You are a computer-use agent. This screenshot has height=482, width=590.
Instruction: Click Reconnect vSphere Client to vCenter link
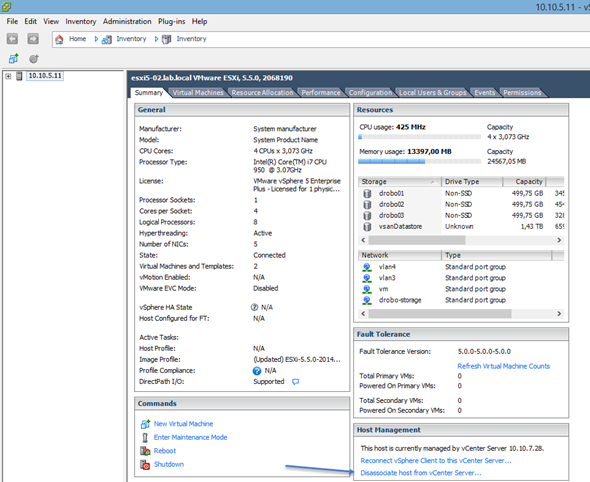pyautogui.click(x=436, y=461)
